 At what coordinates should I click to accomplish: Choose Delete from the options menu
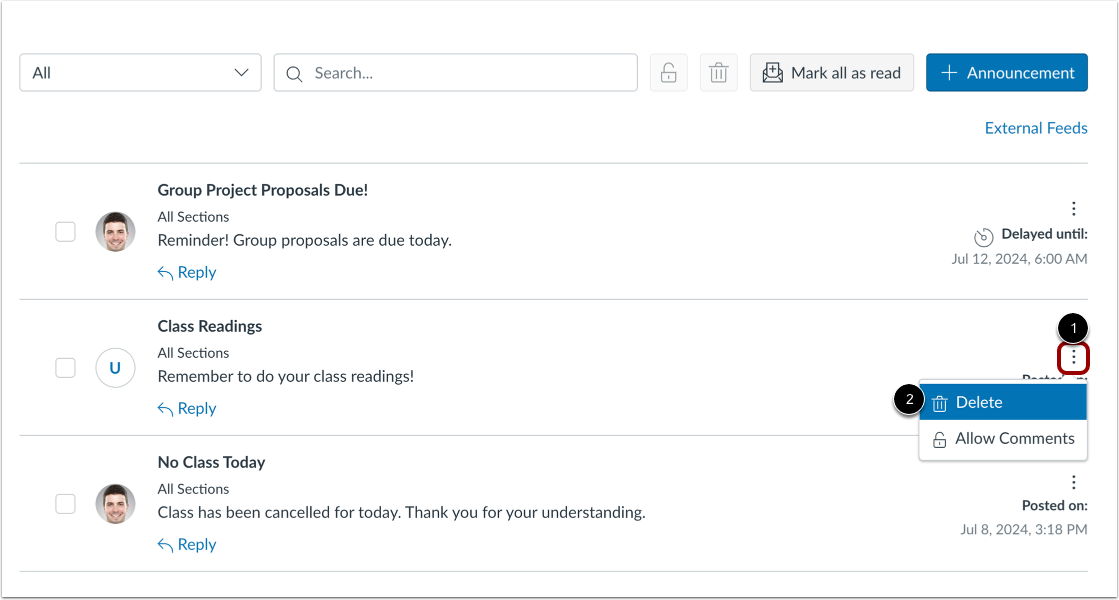(1002, 402)
